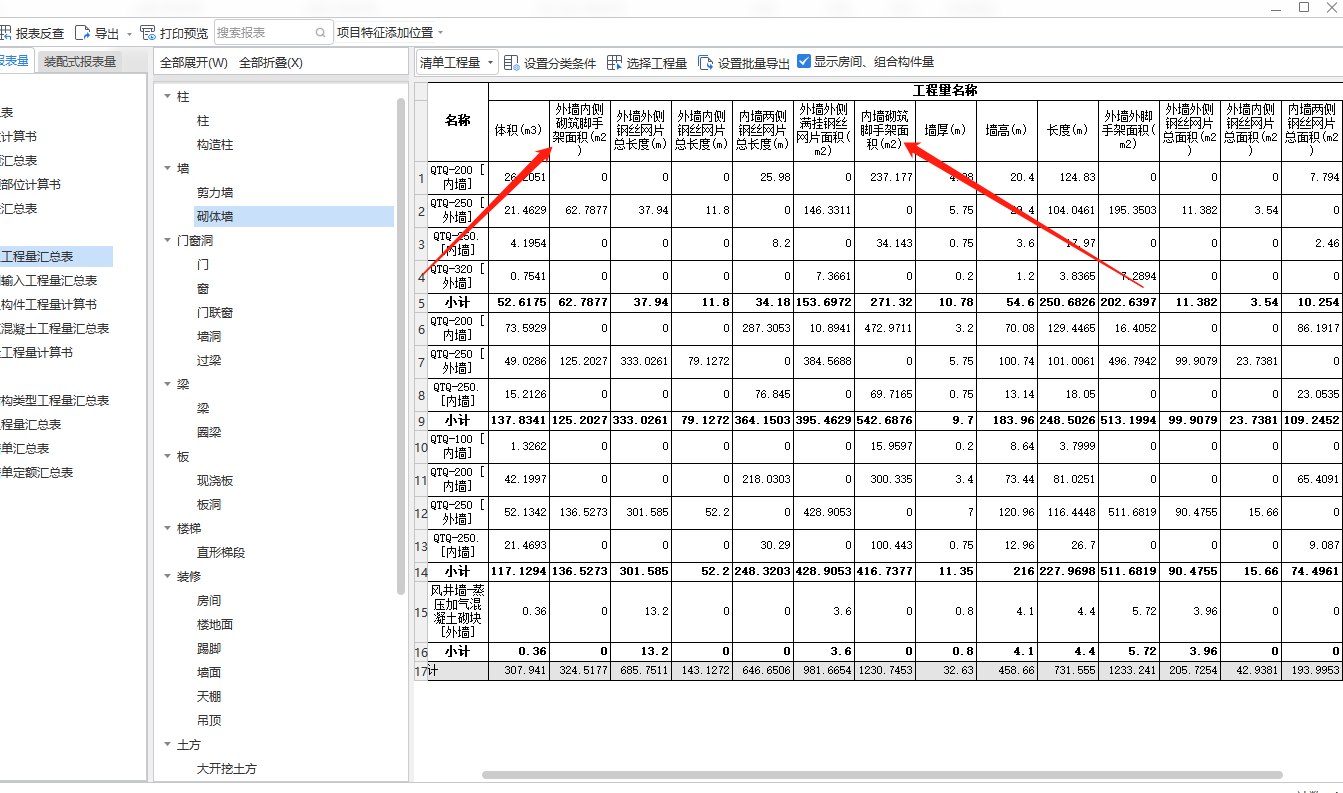The image size is (1343, 793).
Task: Select 吊顶 in the tree
Action: 209,721
